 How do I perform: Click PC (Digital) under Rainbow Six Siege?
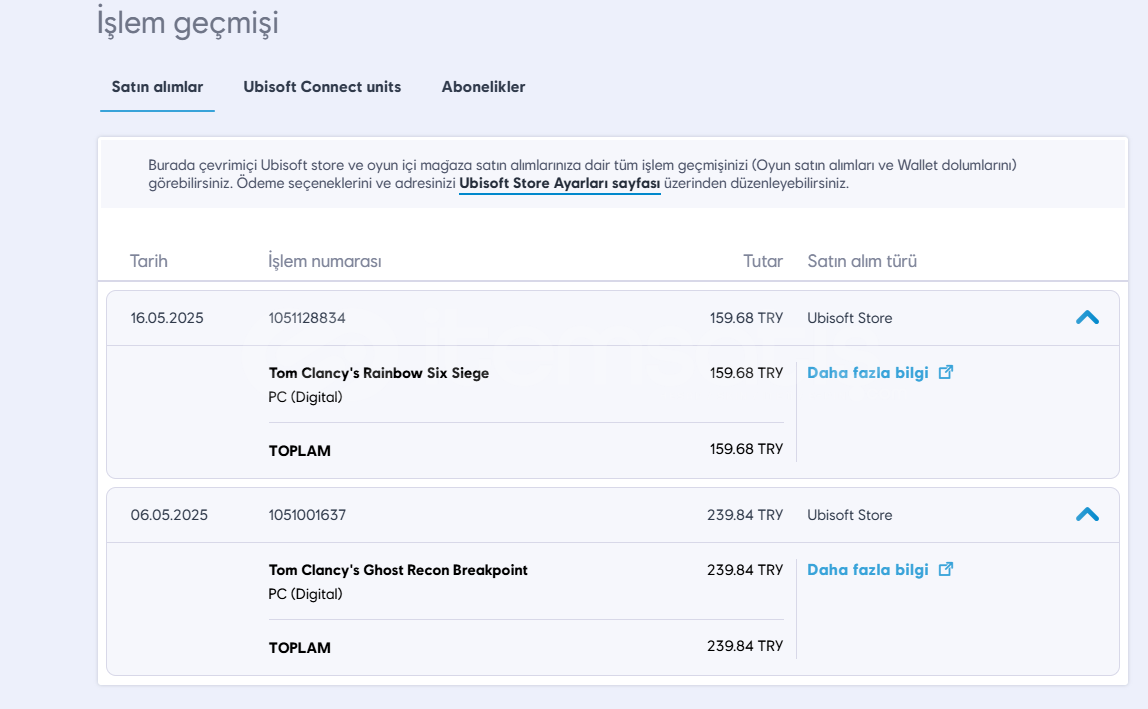point(305,397)
